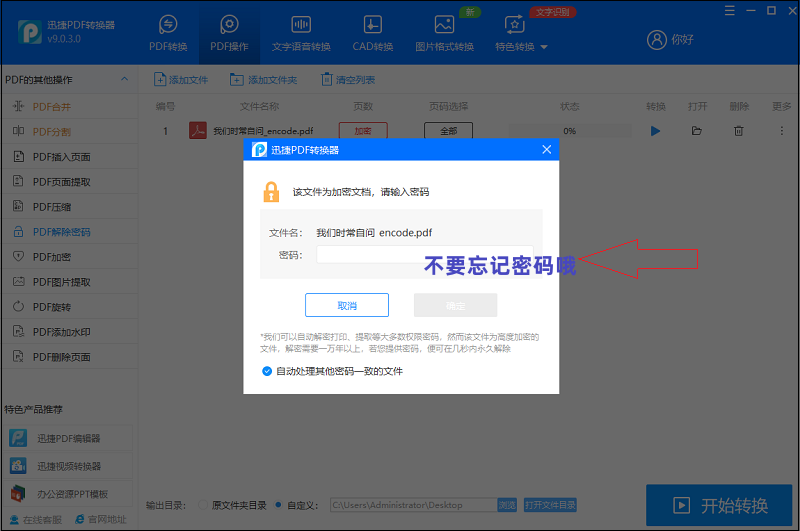Viewport: 800px width, 531px height.
Task: Click the output directory path field
Action: (414, 505)
